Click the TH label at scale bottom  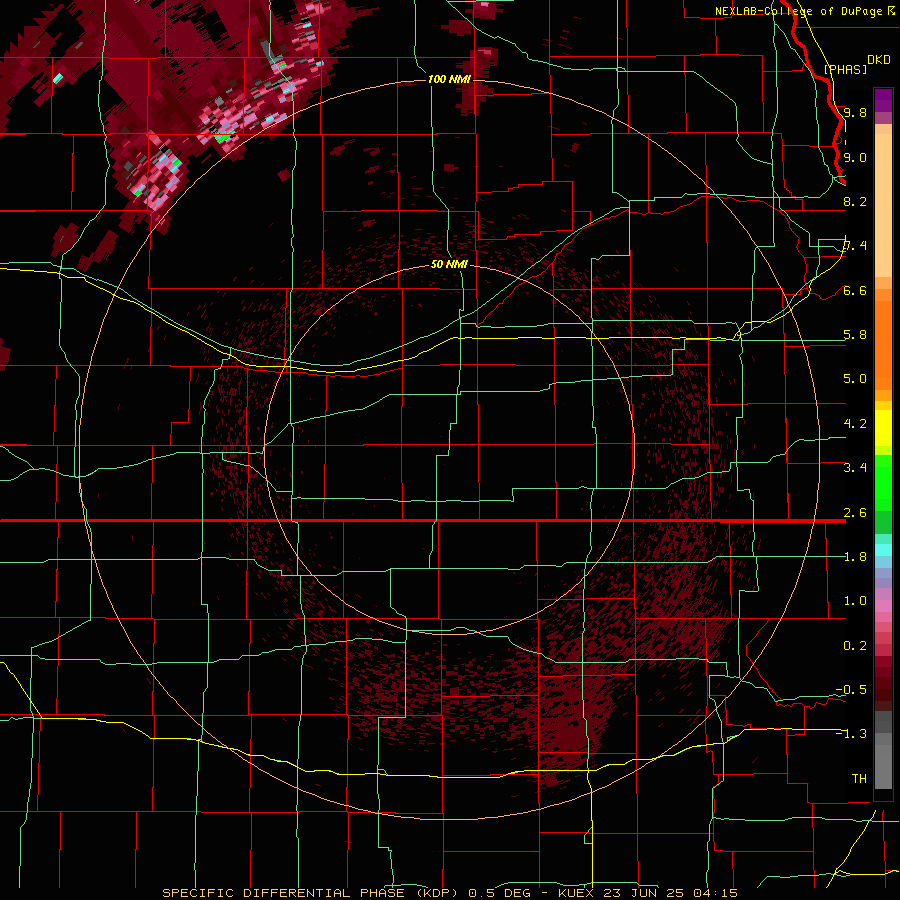859,779
